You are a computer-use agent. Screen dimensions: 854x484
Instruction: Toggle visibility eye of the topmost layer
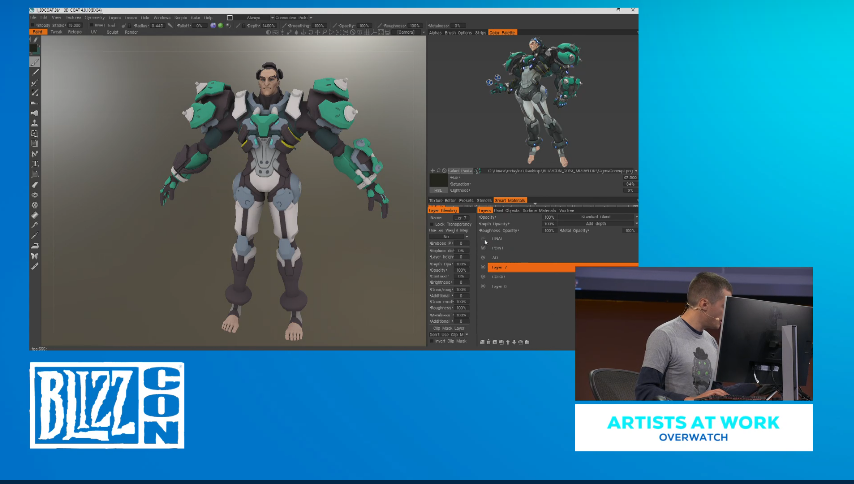[x=483, y=238]
